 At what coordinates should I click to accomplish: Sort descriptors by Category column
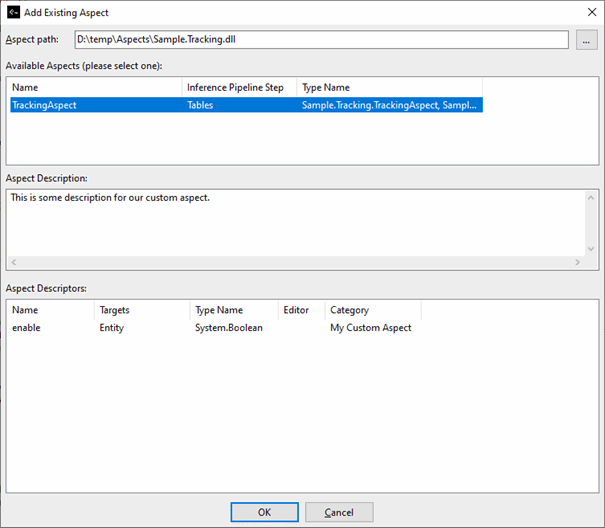372,310
